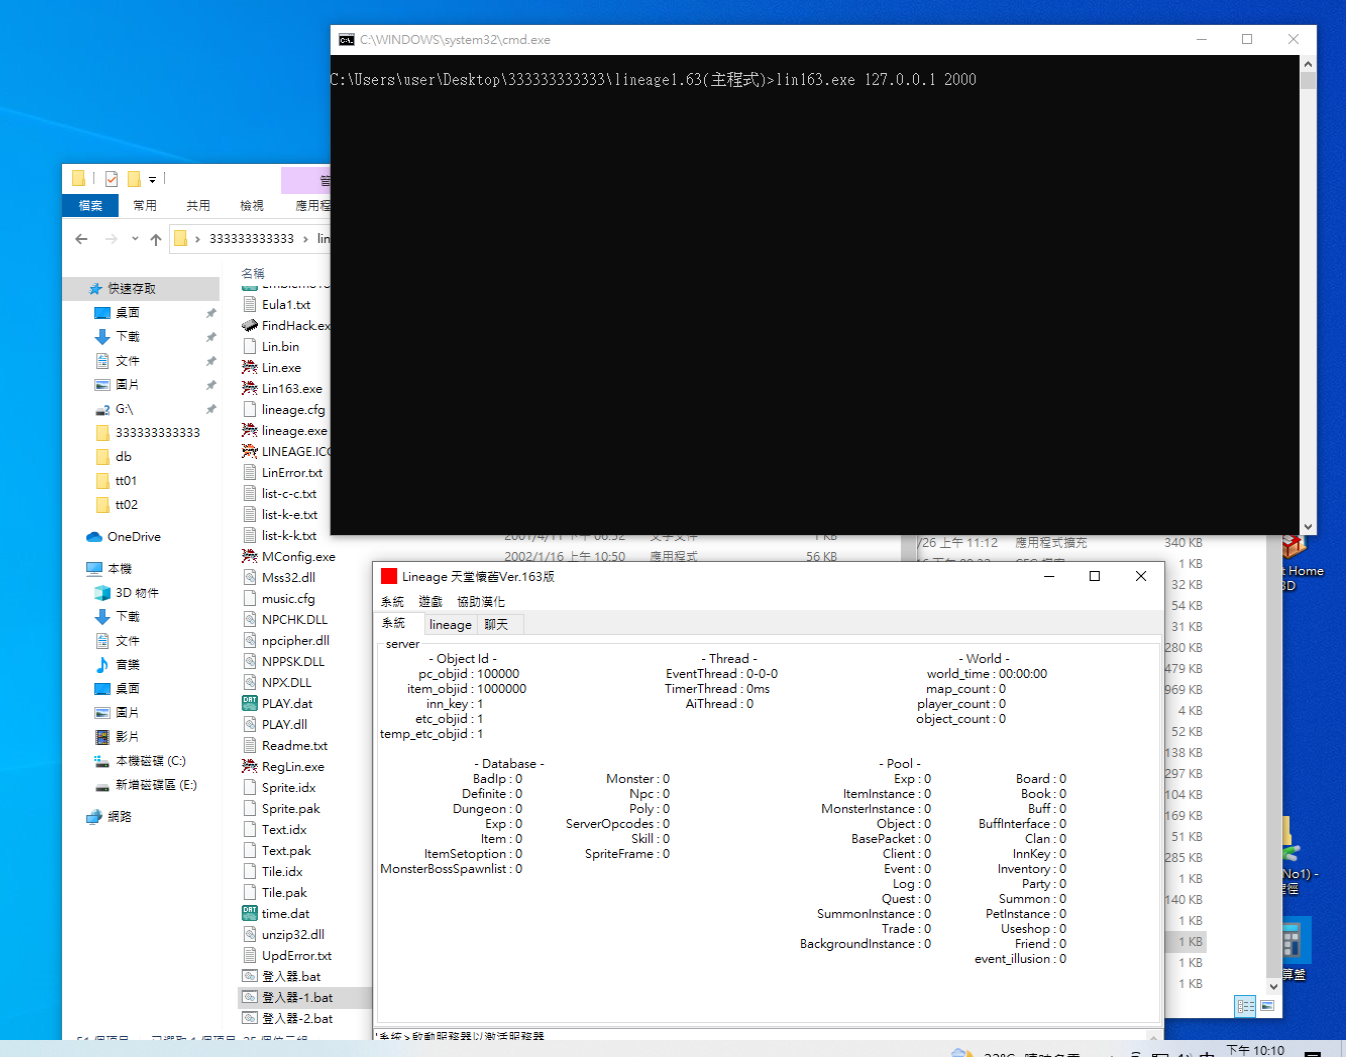Open quick access toolbar customize dropdown
Screen dimensions: 1346x1057
(x=152, y=180)
